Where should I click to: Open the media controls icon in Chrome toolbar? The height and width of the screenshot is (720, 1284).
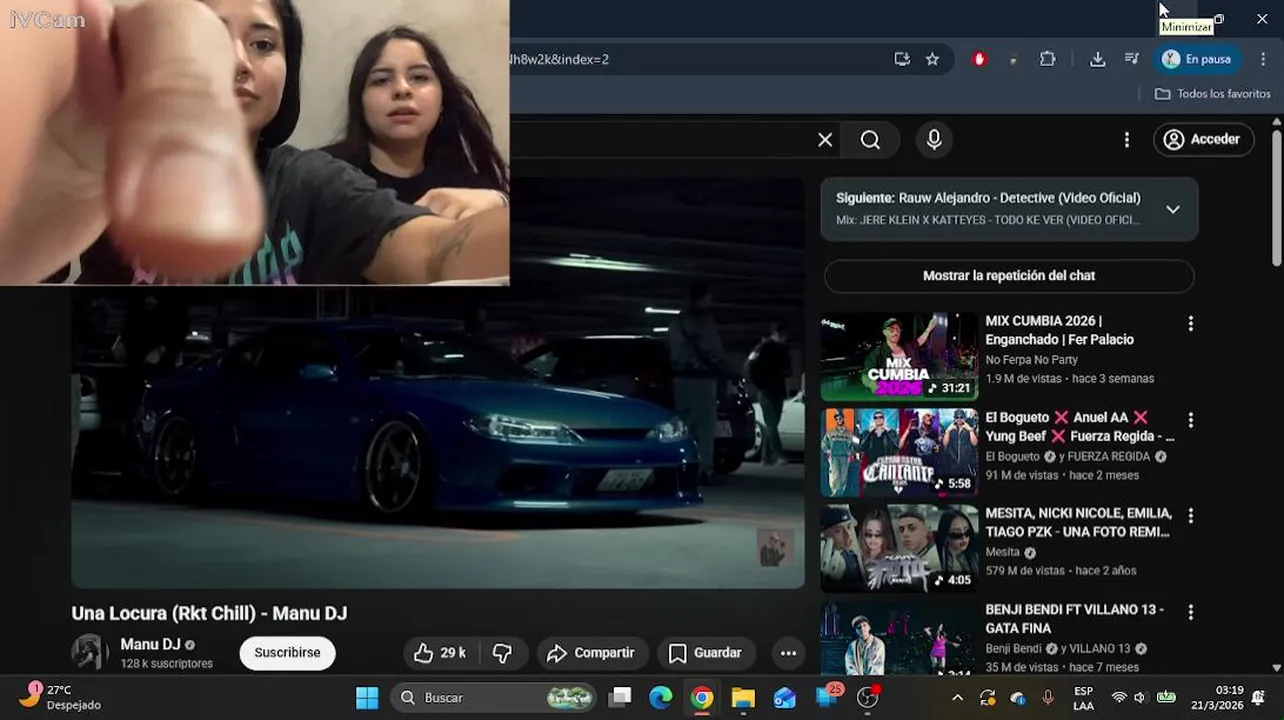coord(1131,59)
